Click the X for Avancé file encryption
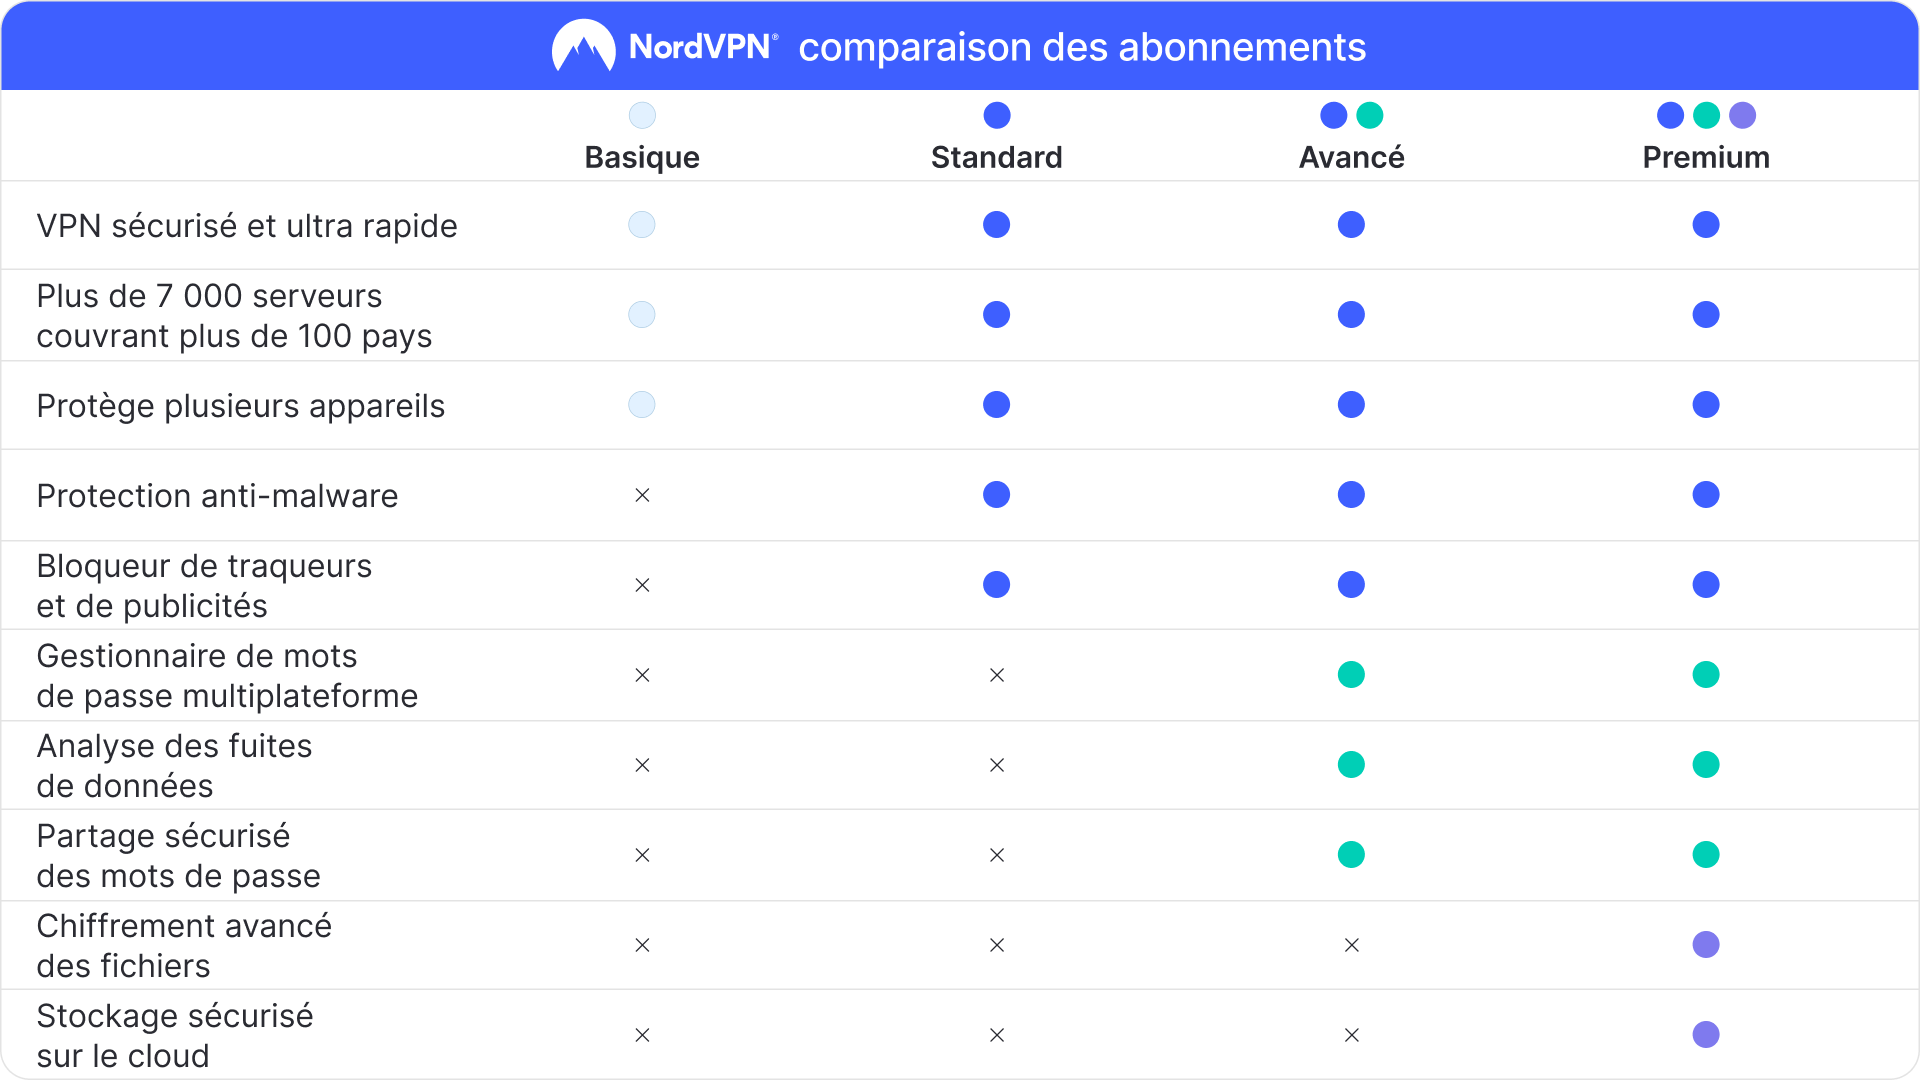This screenshot has height=1080, width=1920. pos(1351,945)
